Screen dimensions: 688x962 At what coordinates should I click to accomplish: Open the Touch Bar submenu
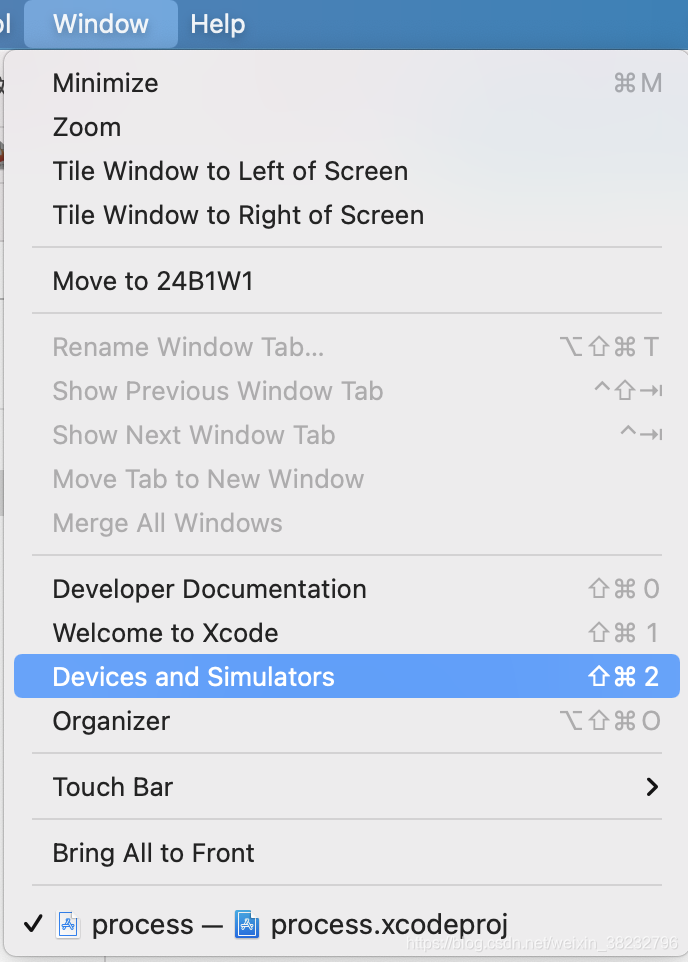point(347,787)
